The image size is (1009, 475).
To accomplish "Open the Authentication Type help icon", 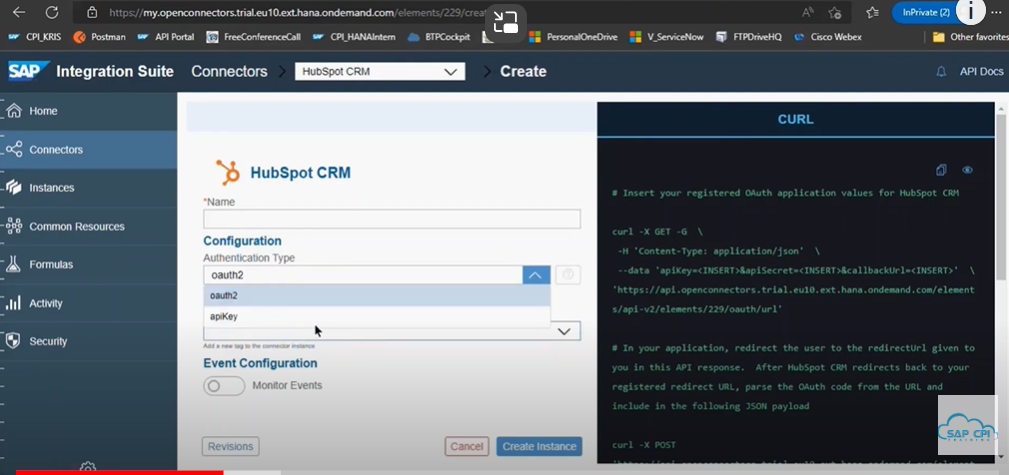I will point(568,275).
